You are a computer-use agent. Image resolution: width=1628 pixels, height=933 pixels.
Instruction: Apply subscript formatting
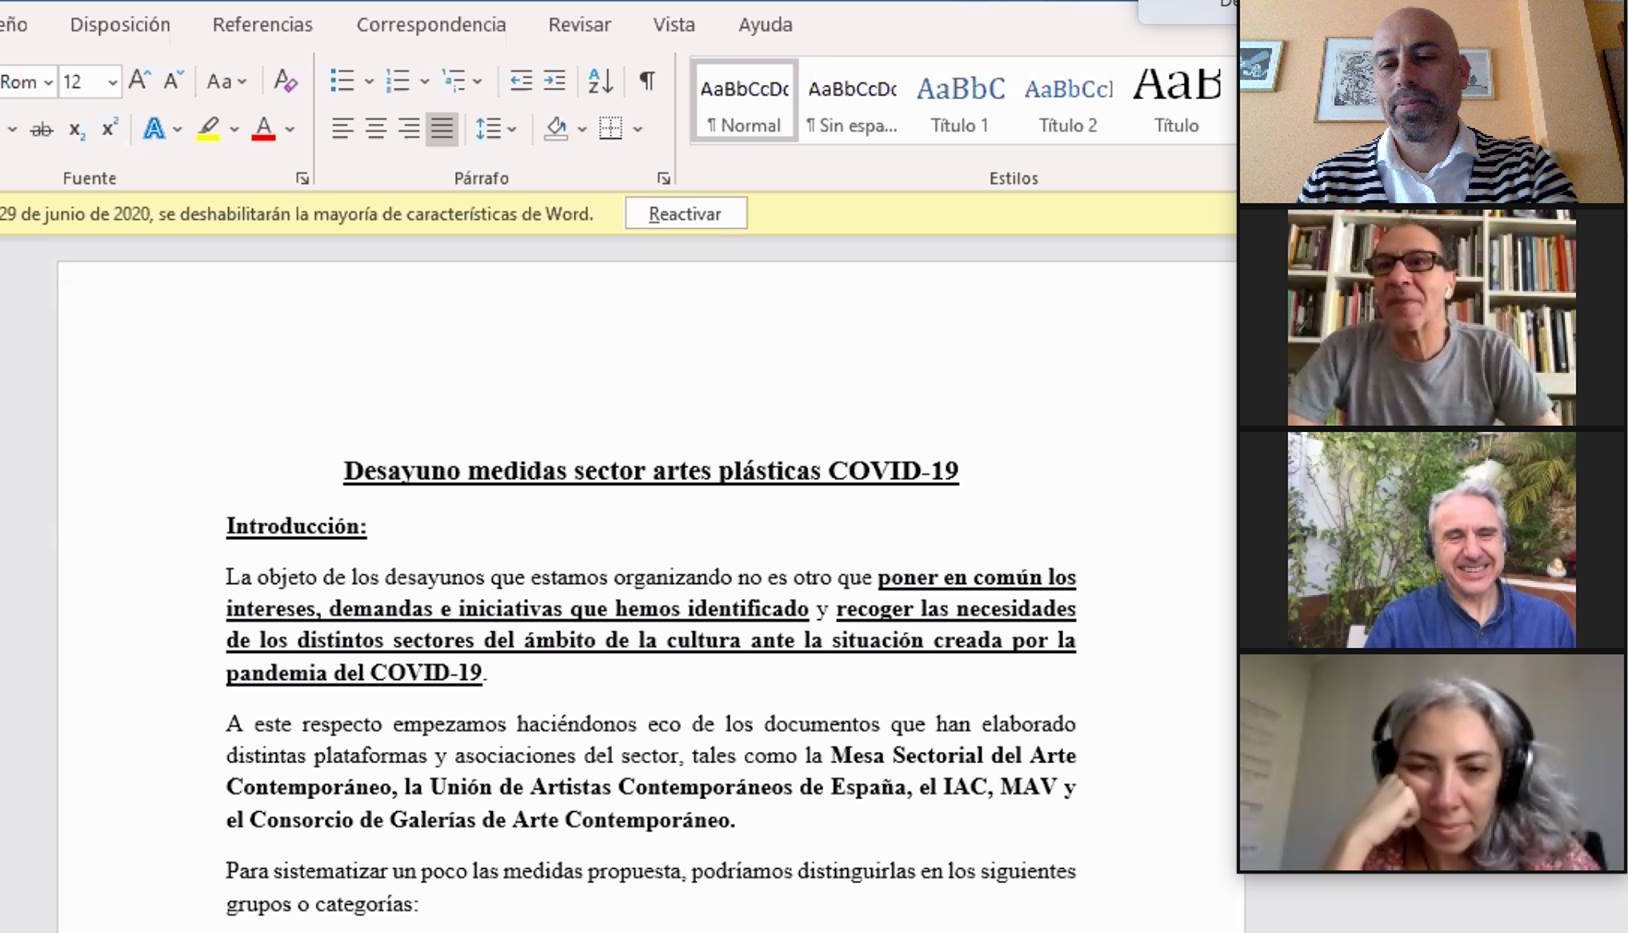coord(77,129)
